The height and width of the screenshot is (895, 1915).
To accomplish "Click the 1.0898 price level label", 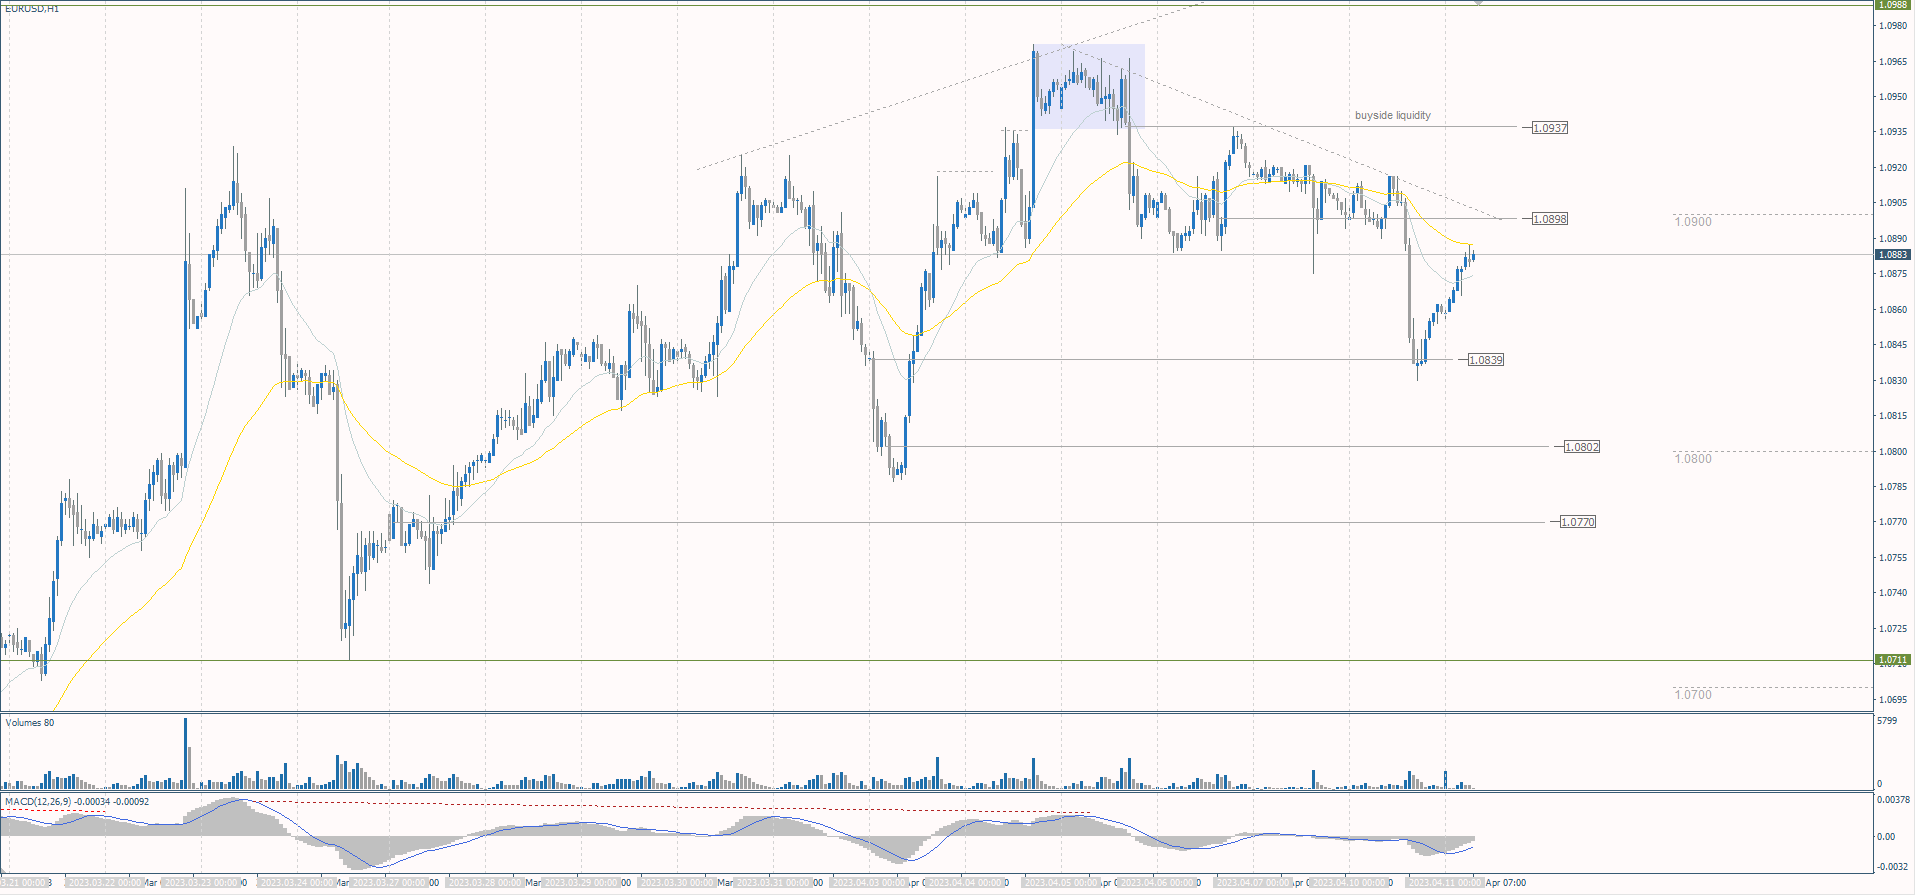I will (x=1550, y=219).
